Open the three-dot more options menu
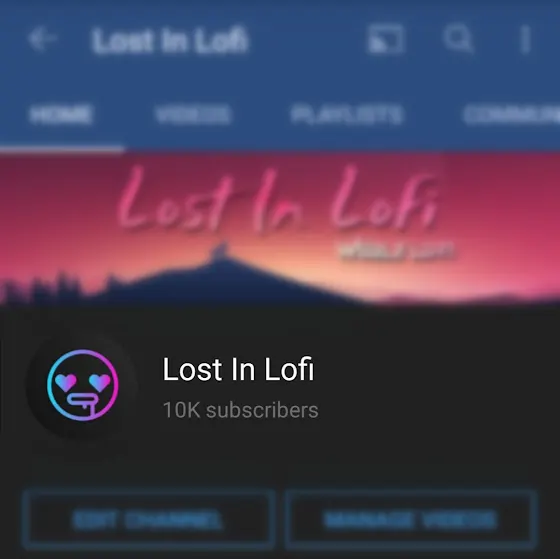Viewport: 560px width, 559px height. [525, 39]
